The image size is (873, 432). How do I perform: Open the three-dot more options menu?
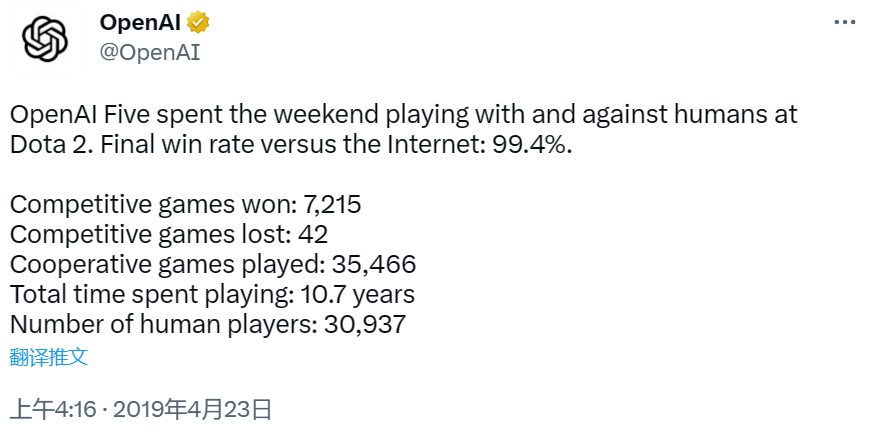[844, 22]
